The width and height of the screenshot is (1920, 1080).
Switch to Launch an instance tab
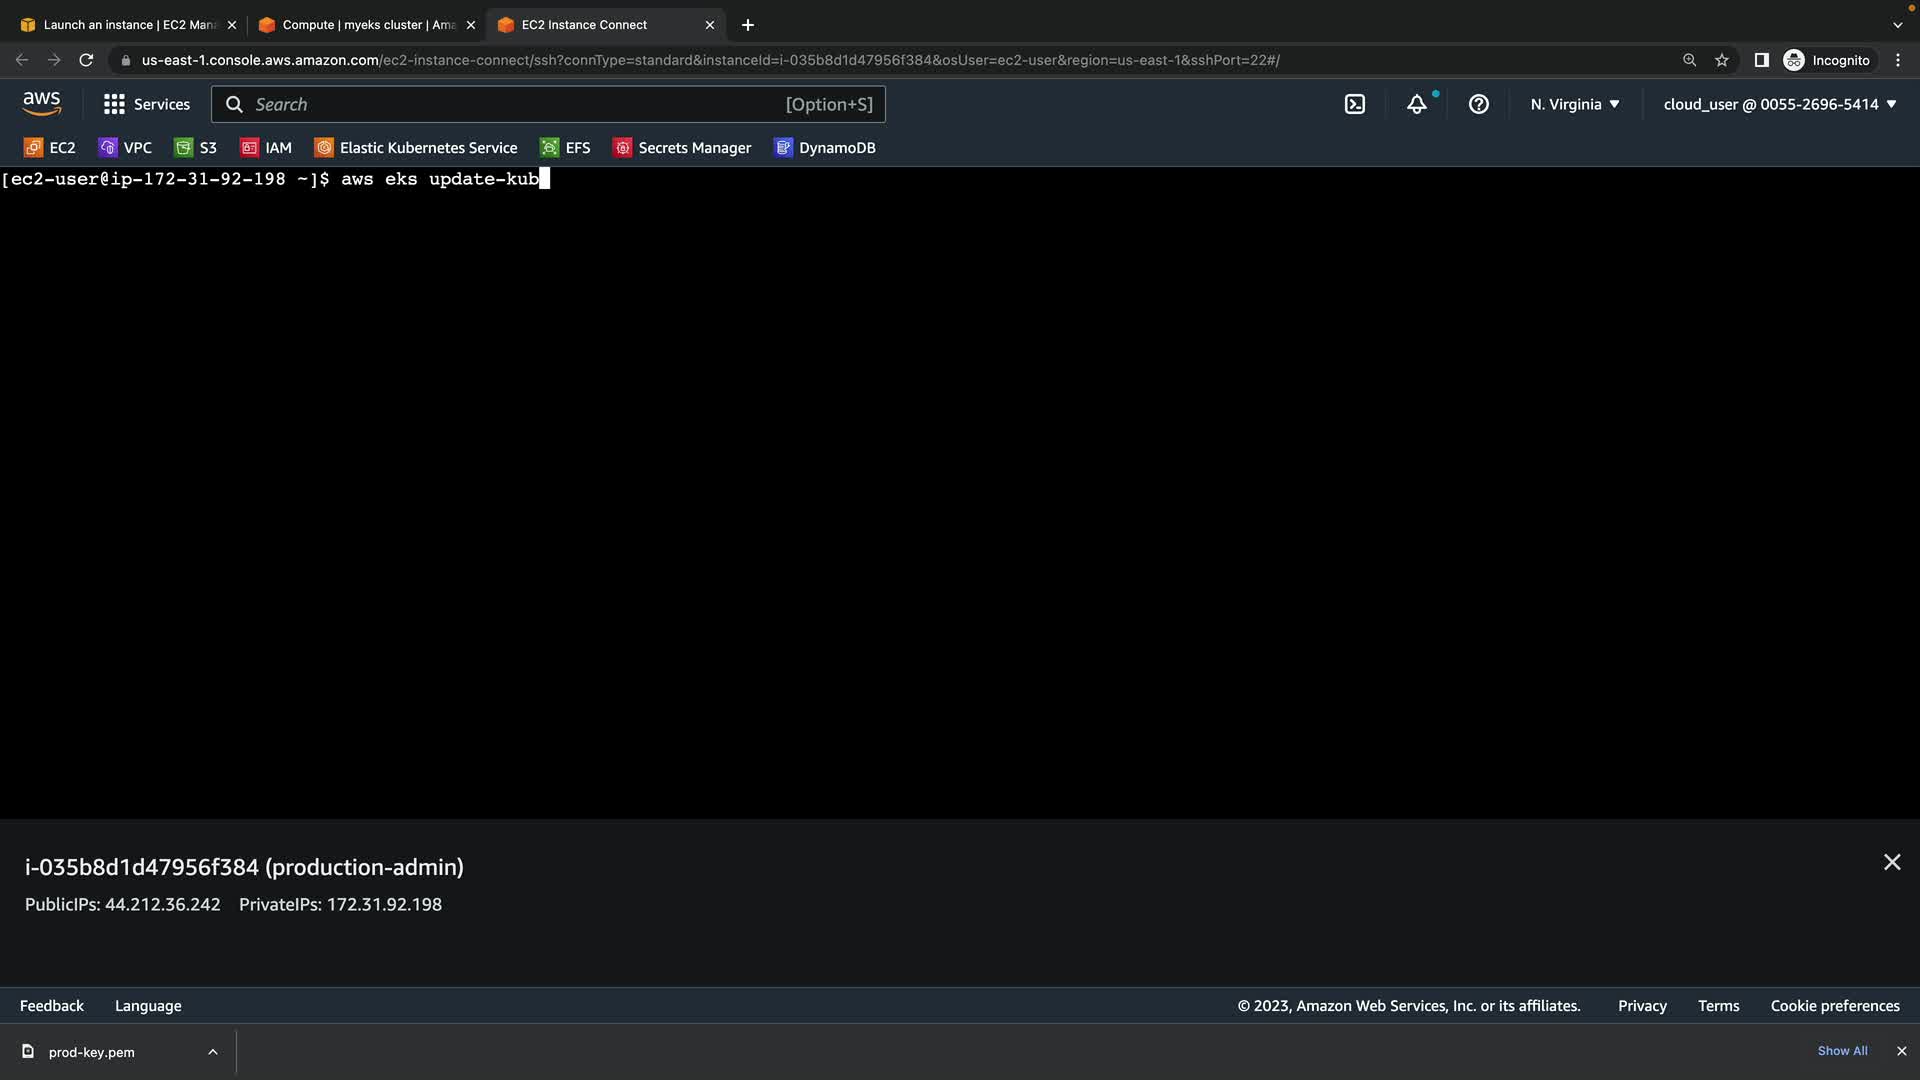tap(128, 25)
